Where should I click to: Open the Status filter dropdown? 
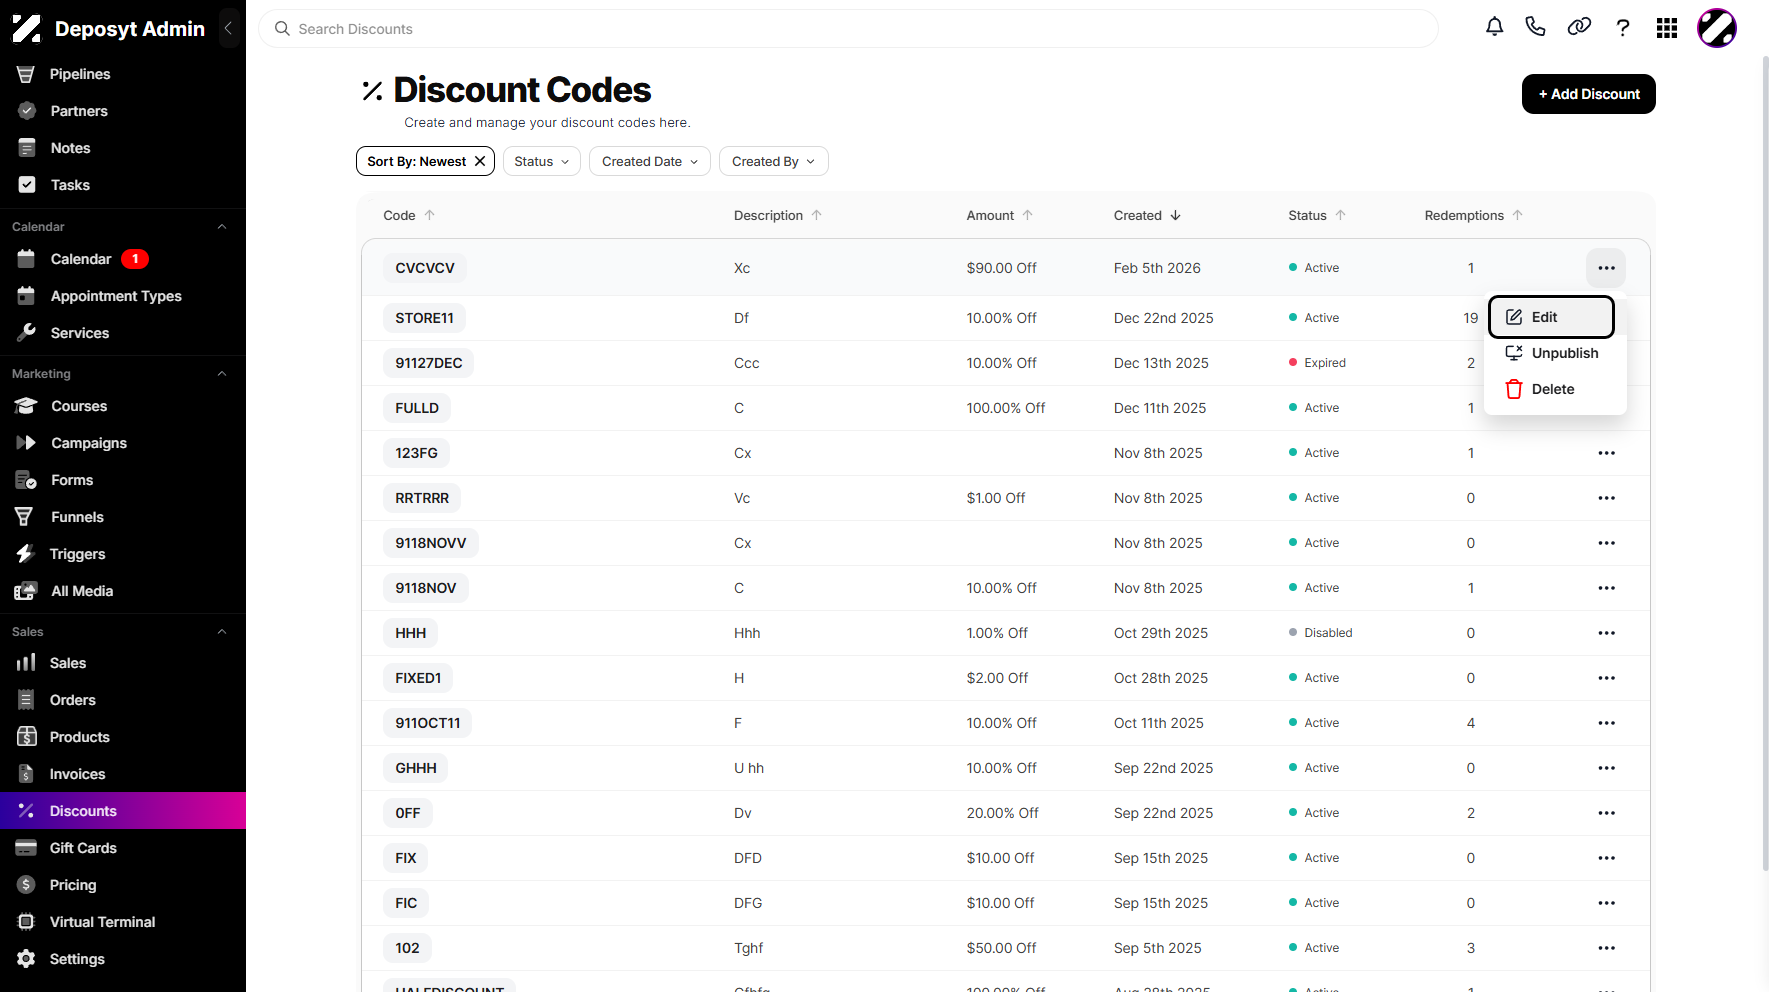pos(541,161)
